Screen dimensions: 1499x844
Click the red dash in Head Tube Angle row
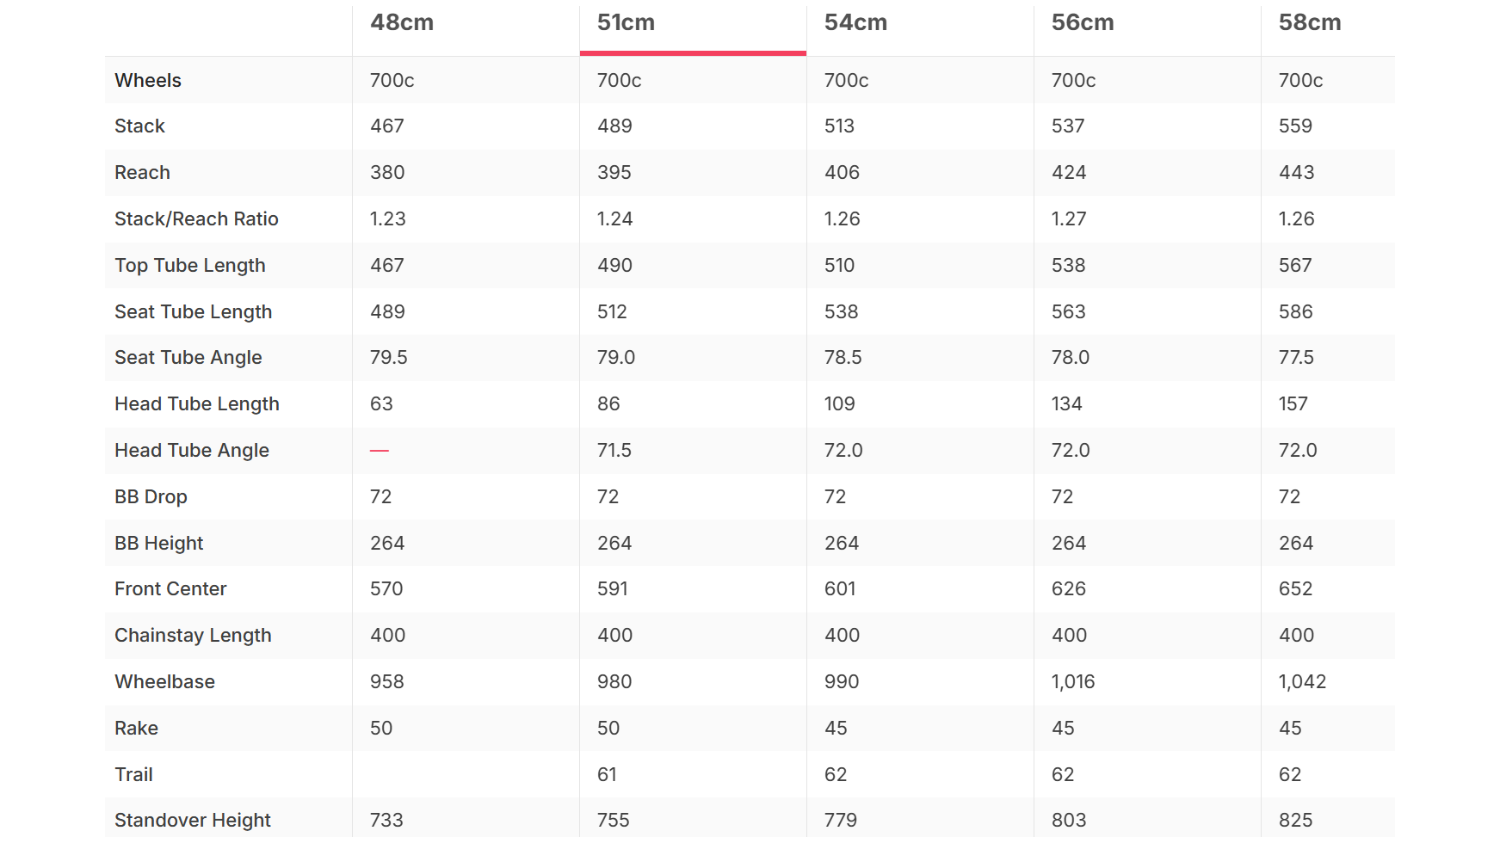(x=379, y=451)
